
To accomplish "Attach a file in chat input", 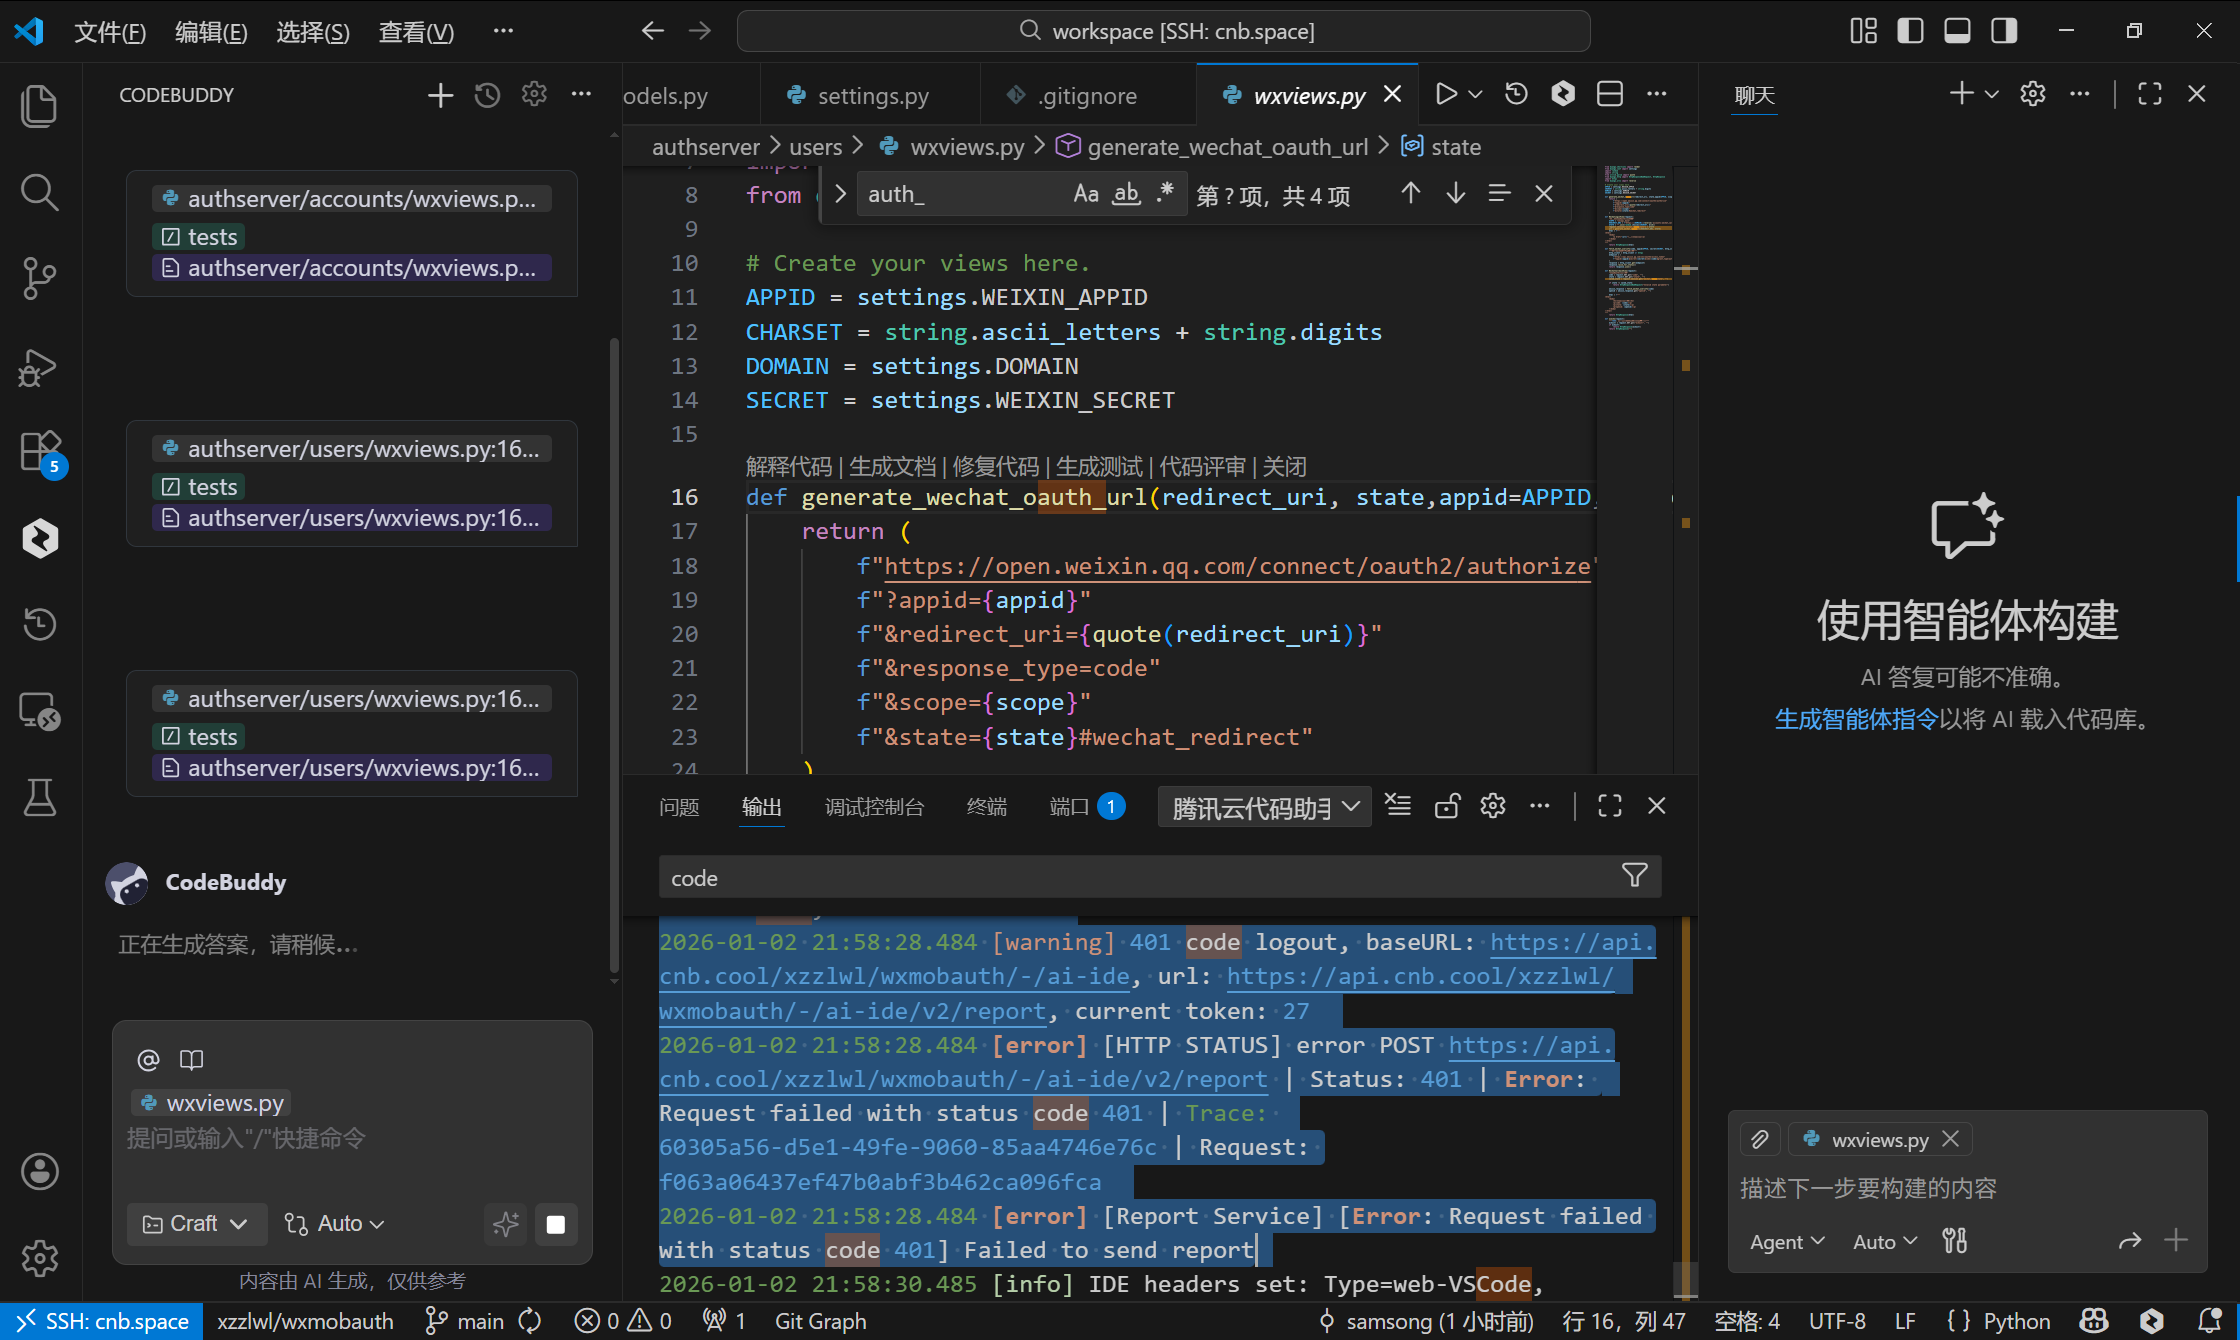I will 1760,1139.
